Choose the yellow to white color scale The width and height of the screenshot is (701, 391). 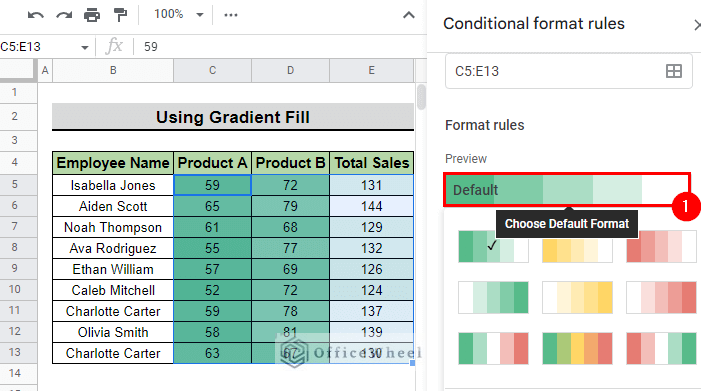(577, 246)
